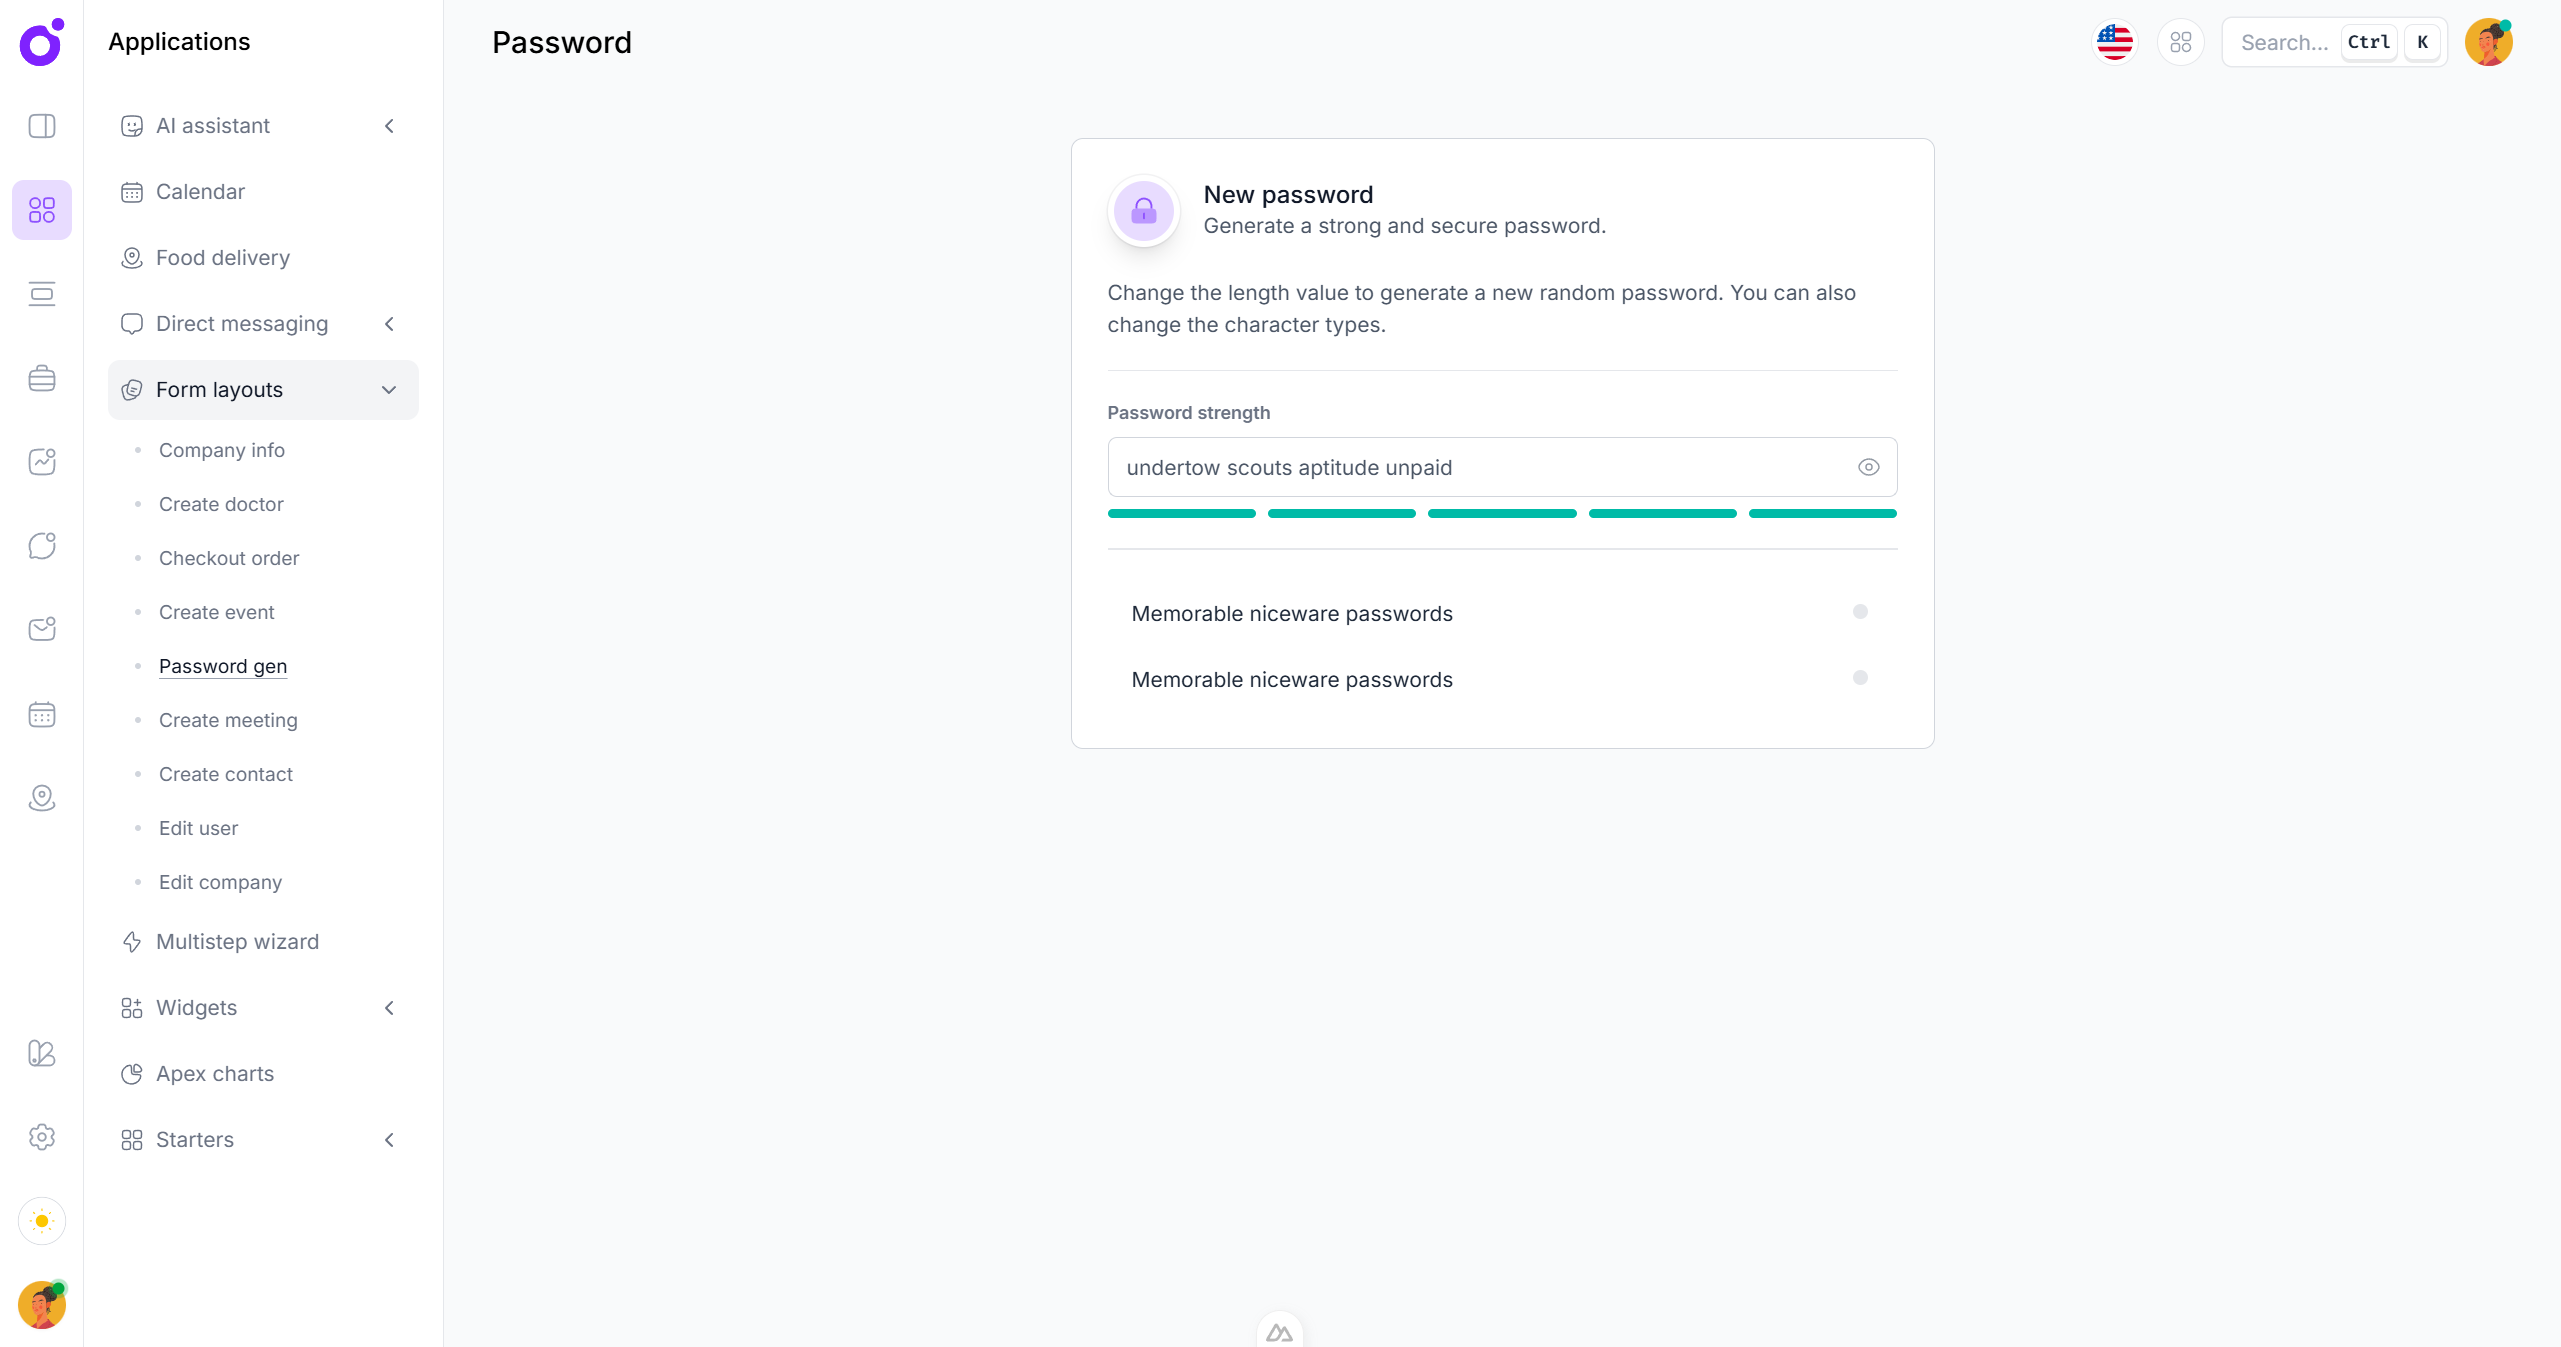Click the sun theme toggle icon

[x=42, y=1221]
